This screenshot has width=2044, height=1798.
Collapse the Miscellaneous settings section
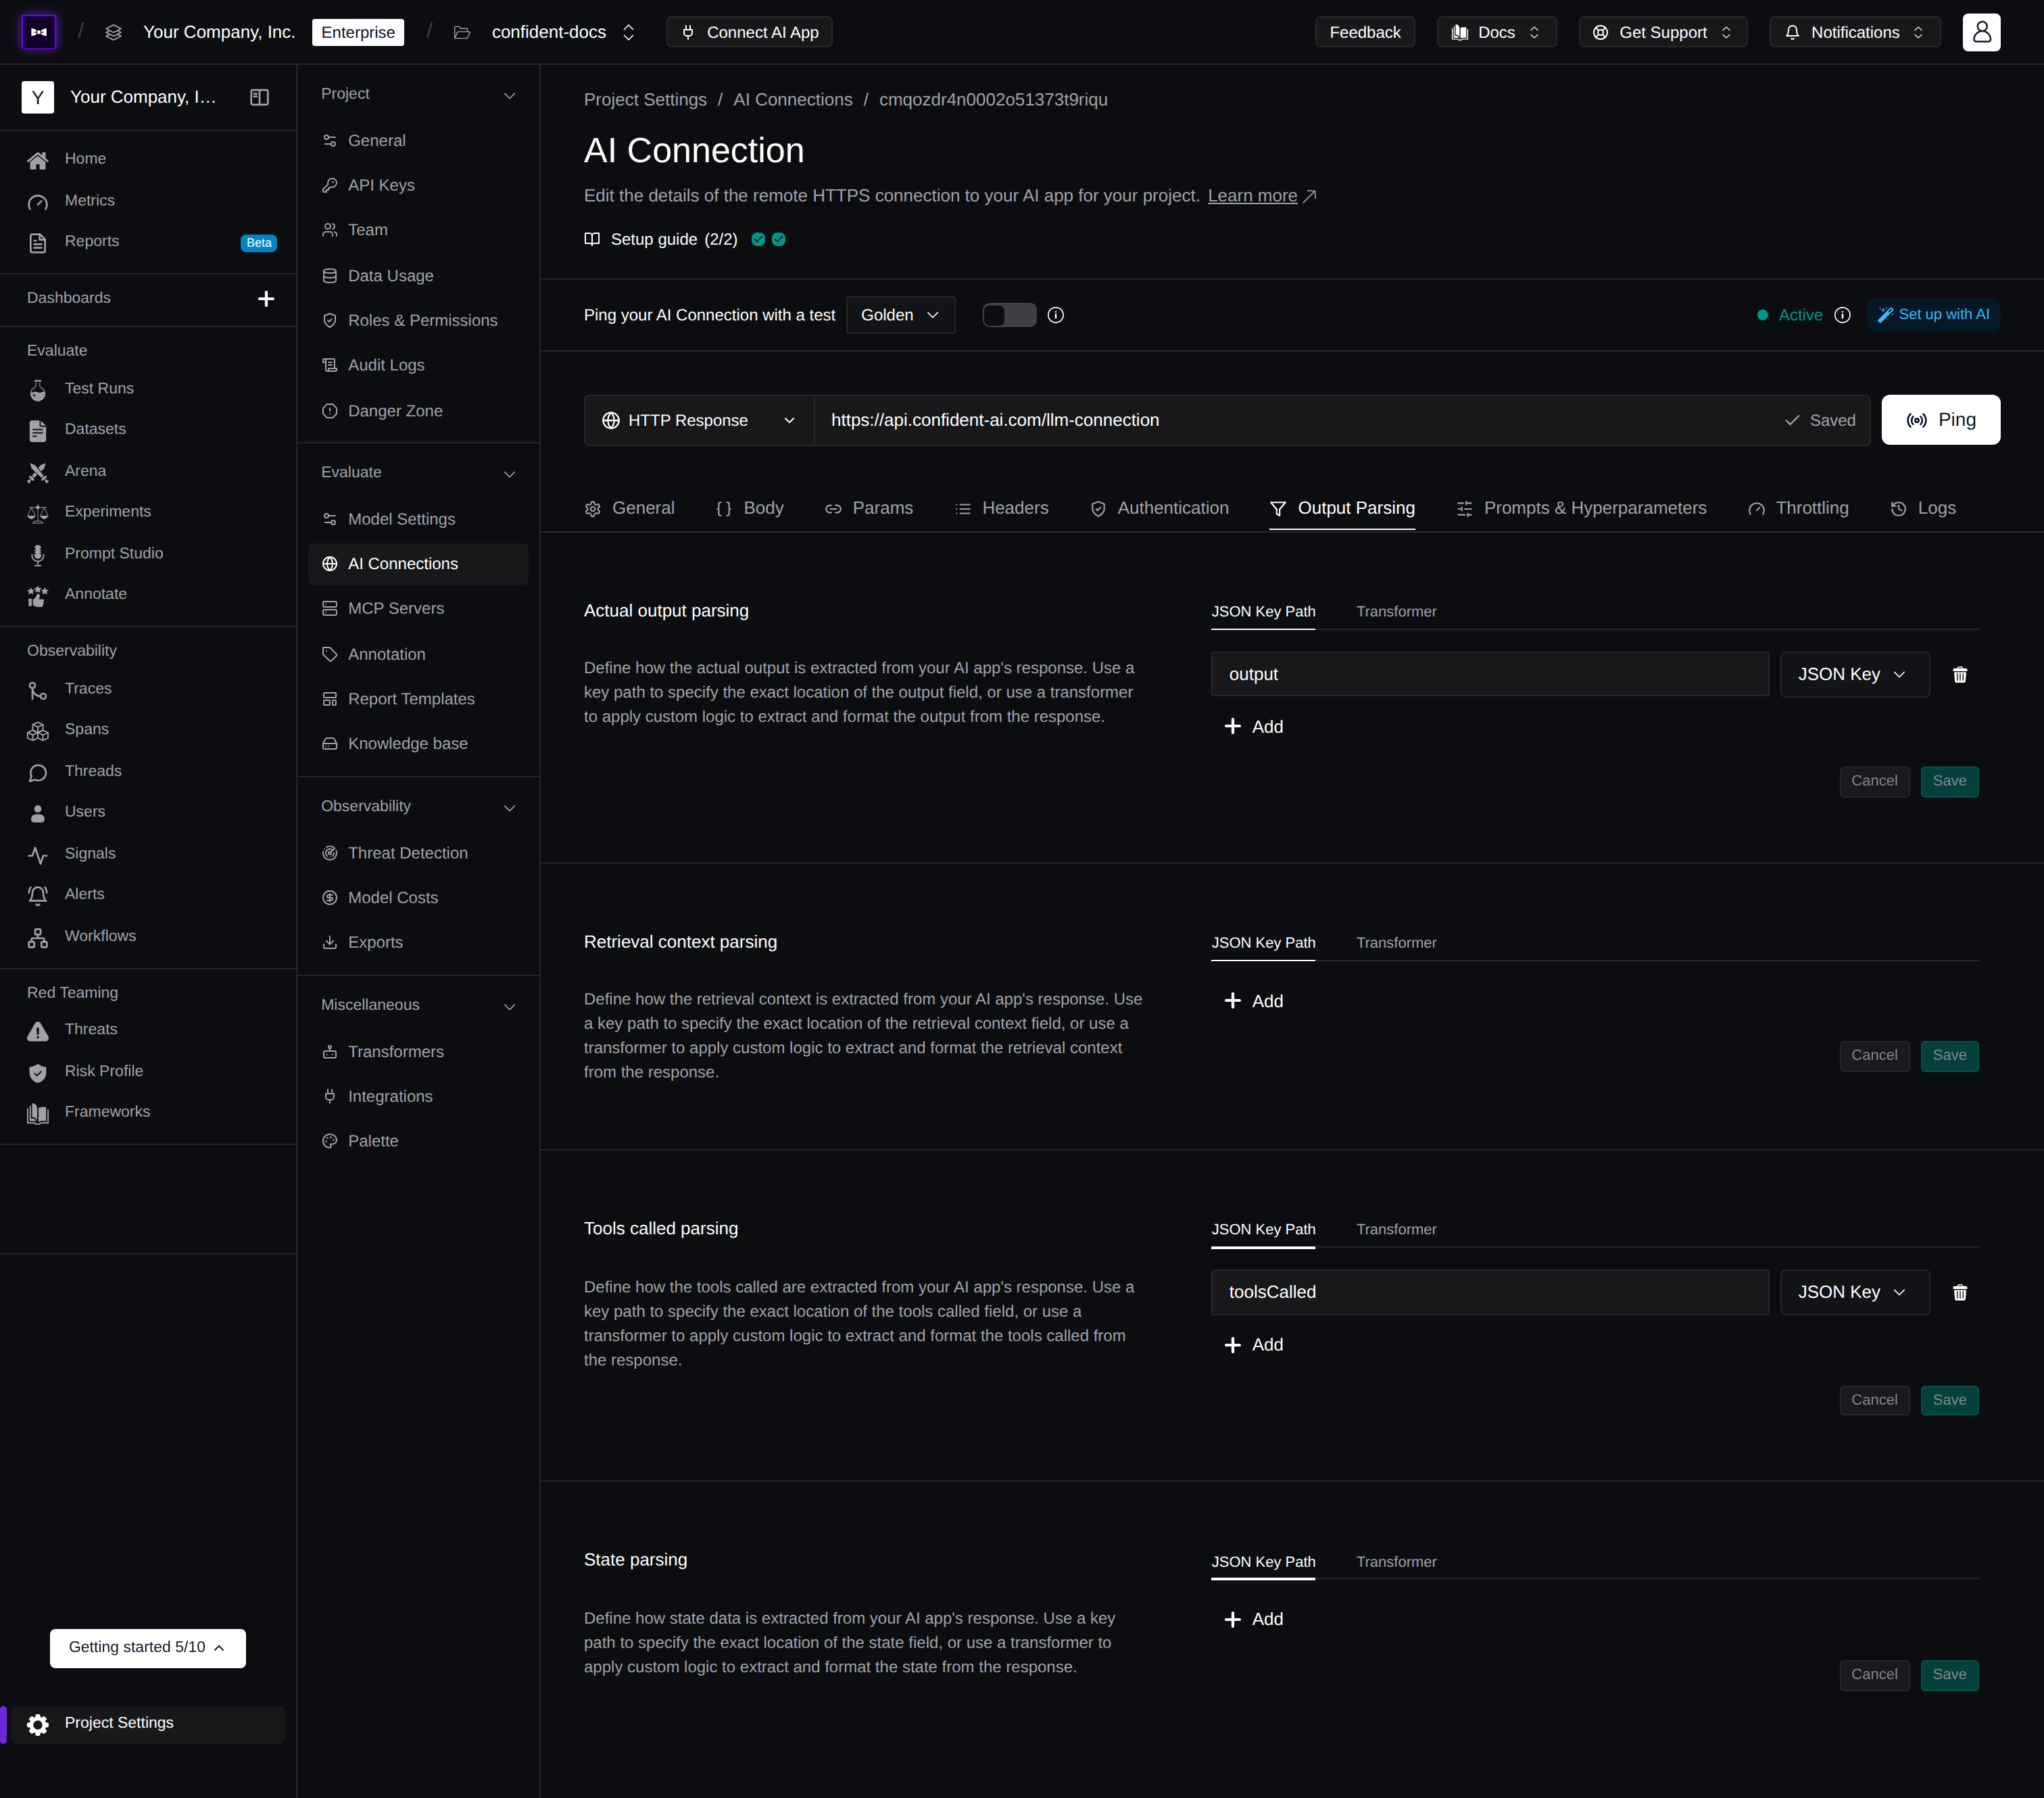point(508,1006)
